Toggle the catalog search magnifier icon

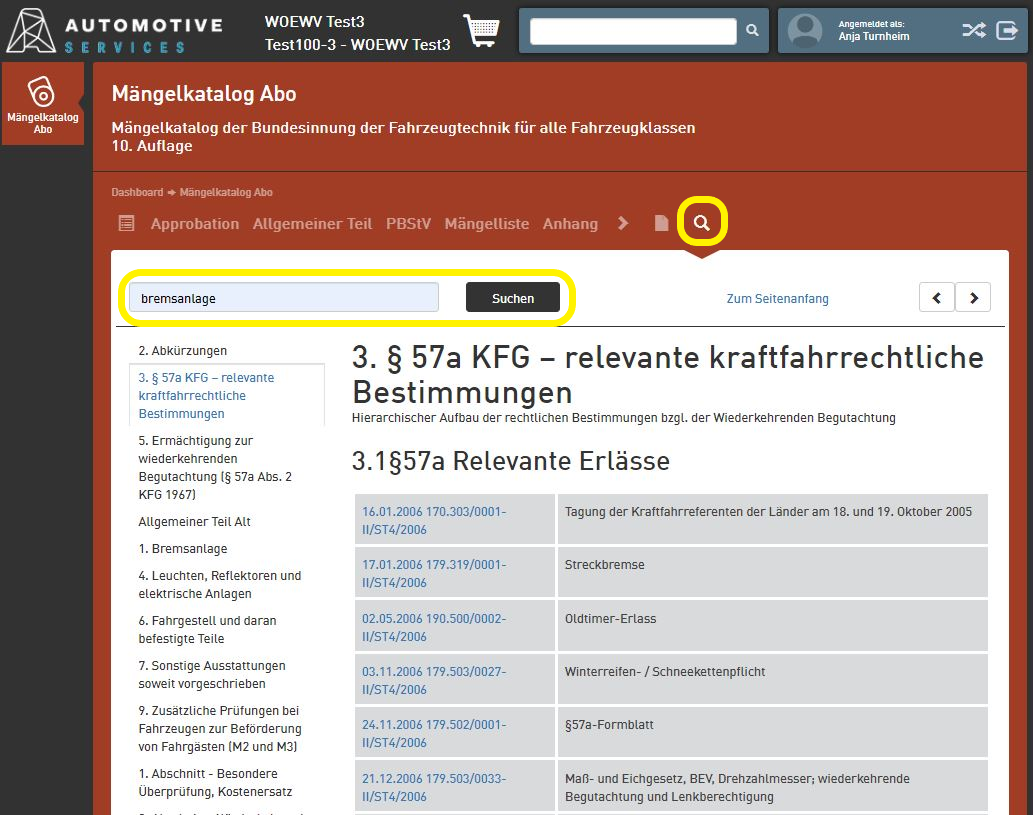click(702, 223)
